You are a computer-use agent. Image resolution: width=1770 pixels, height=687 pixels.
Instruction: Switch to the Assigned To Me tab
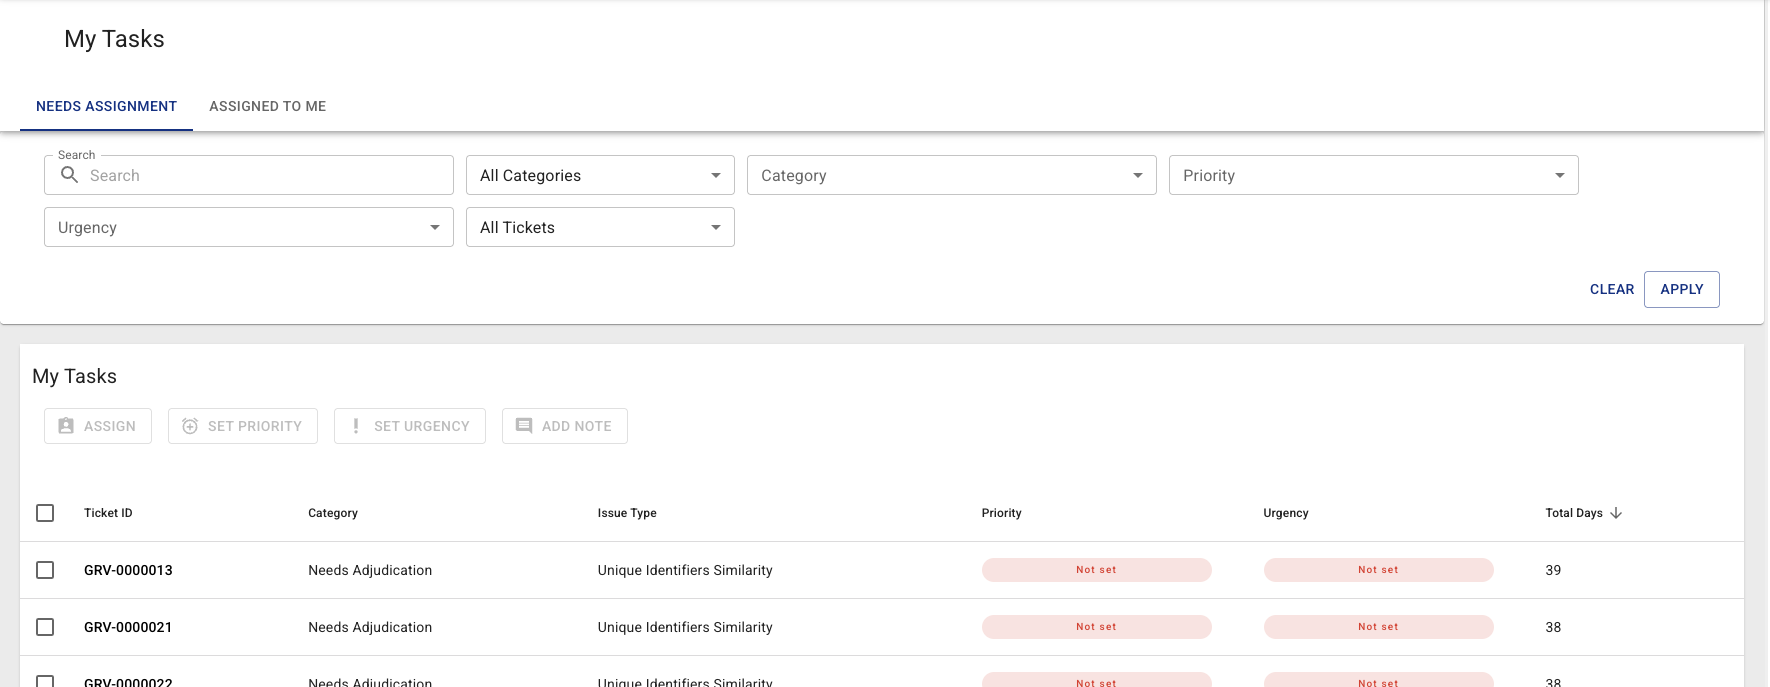[268, 106]
